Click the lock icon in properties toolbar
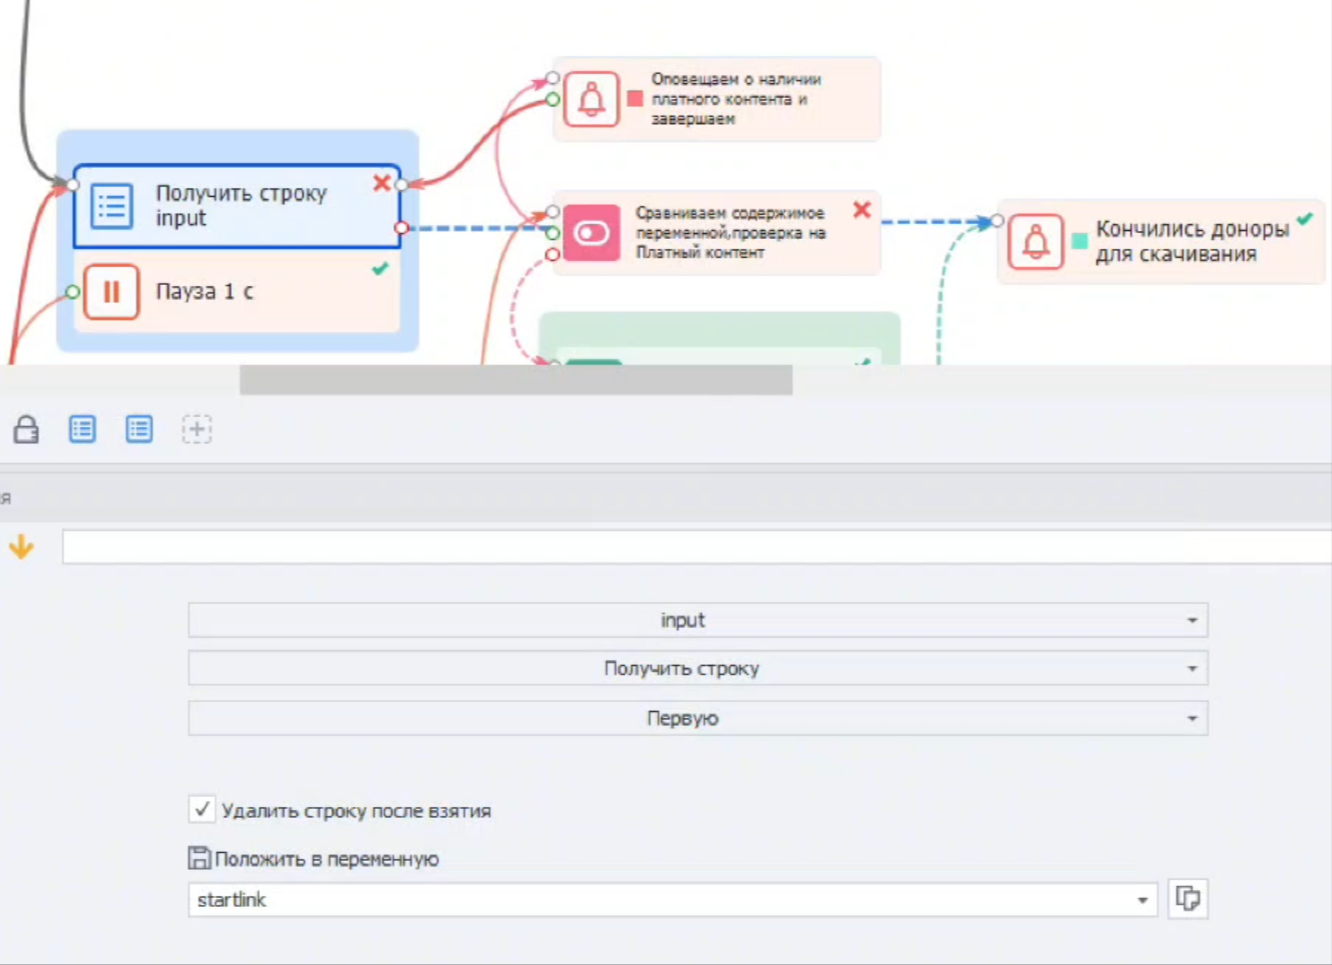 [x=26, y=430]
